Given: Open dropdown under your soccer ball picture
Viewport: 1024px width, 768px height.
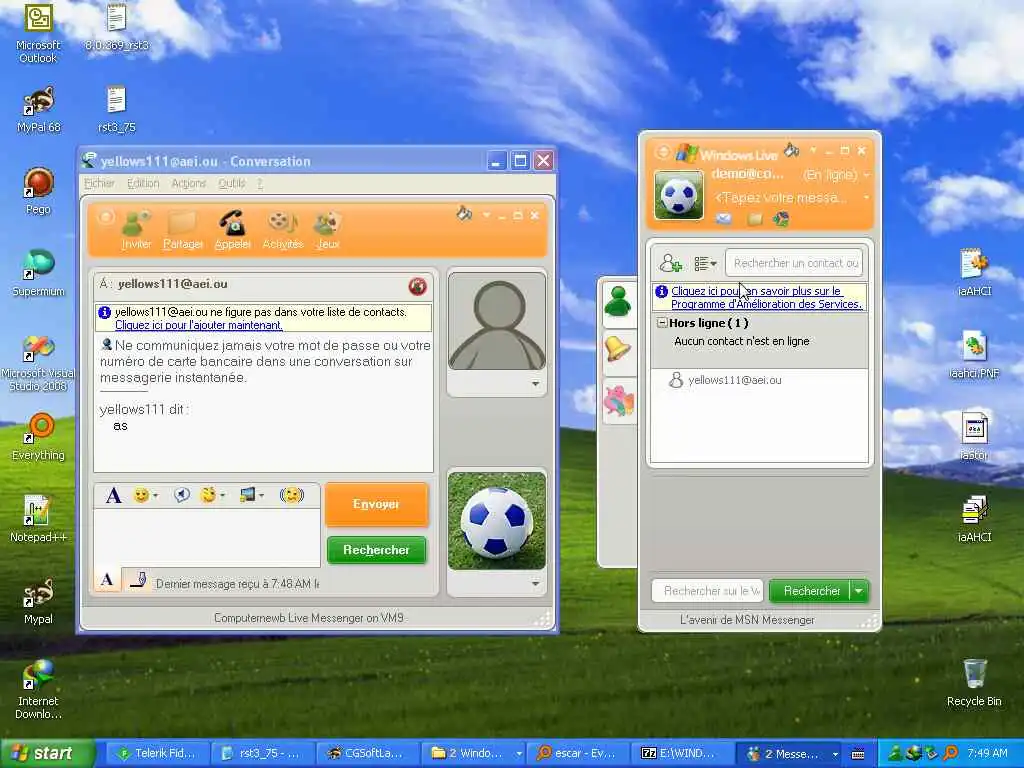Looking at the screenshot, I should coord(536,583).
